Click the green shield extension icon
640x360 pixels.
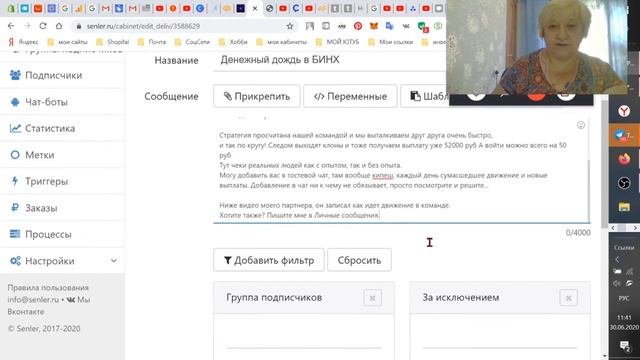[422, 26]
